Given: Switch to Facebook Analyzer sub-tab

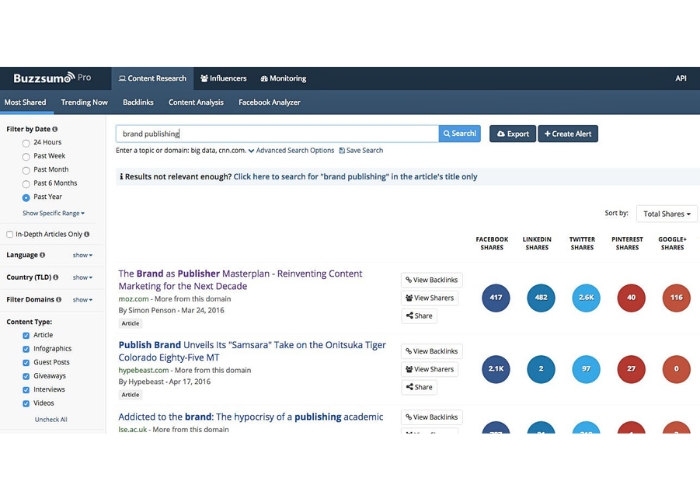Looking at the screenshot, I should coord(269,102).
